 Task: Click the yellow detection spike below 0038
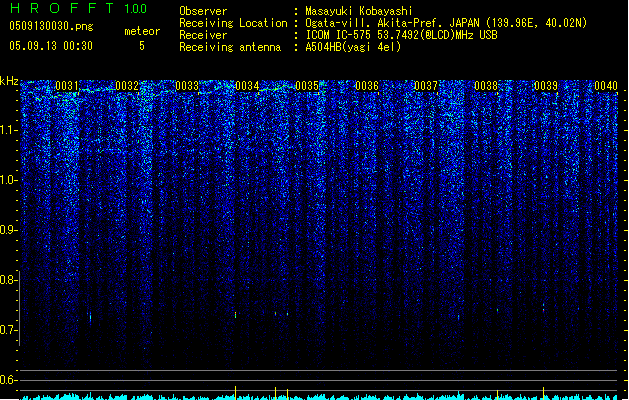pyautogui.click(x=497, y=394)
